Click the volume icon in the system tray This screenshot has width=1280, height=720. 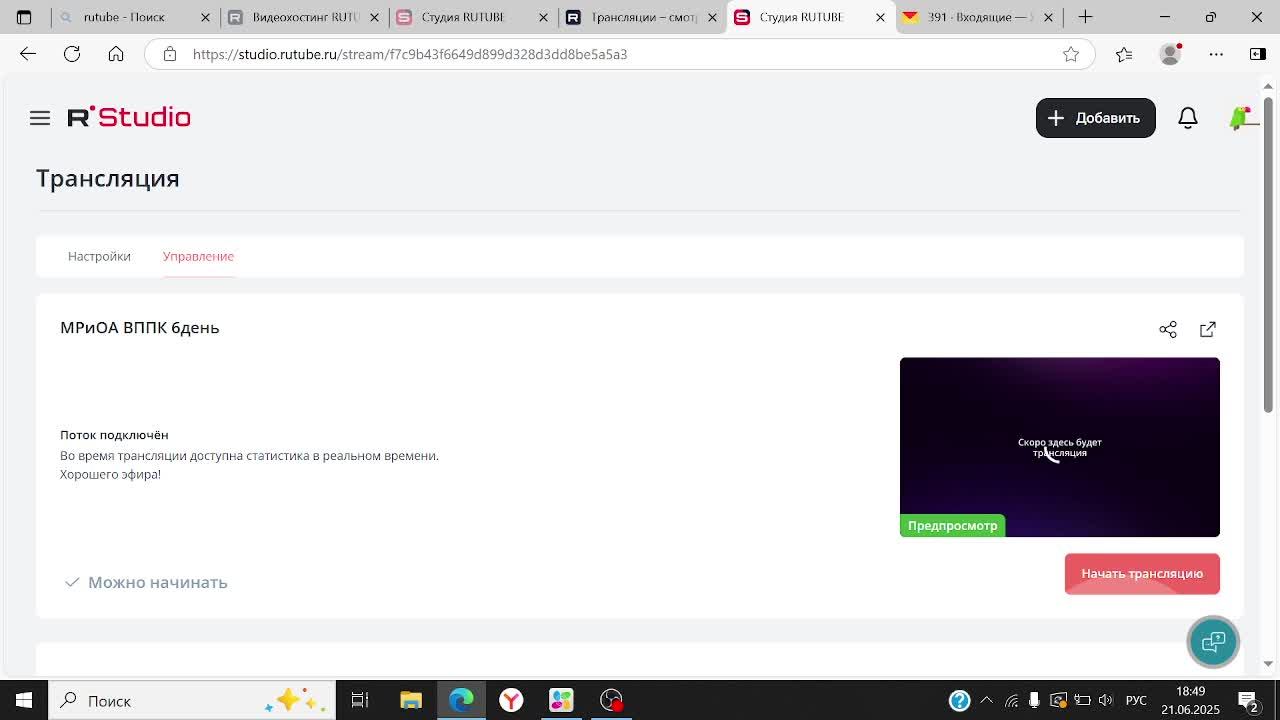(x=1106, y=700)
